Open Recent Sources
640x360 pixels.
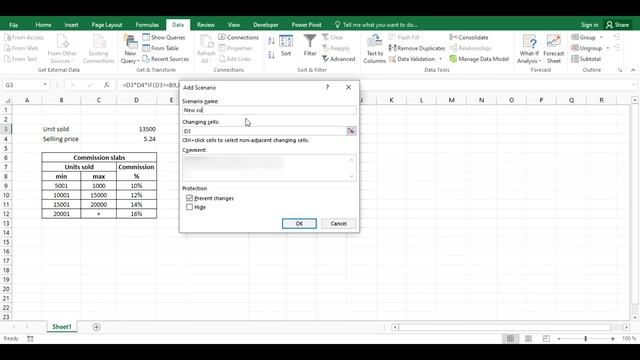pyautogui.click(x=166, y=59)
